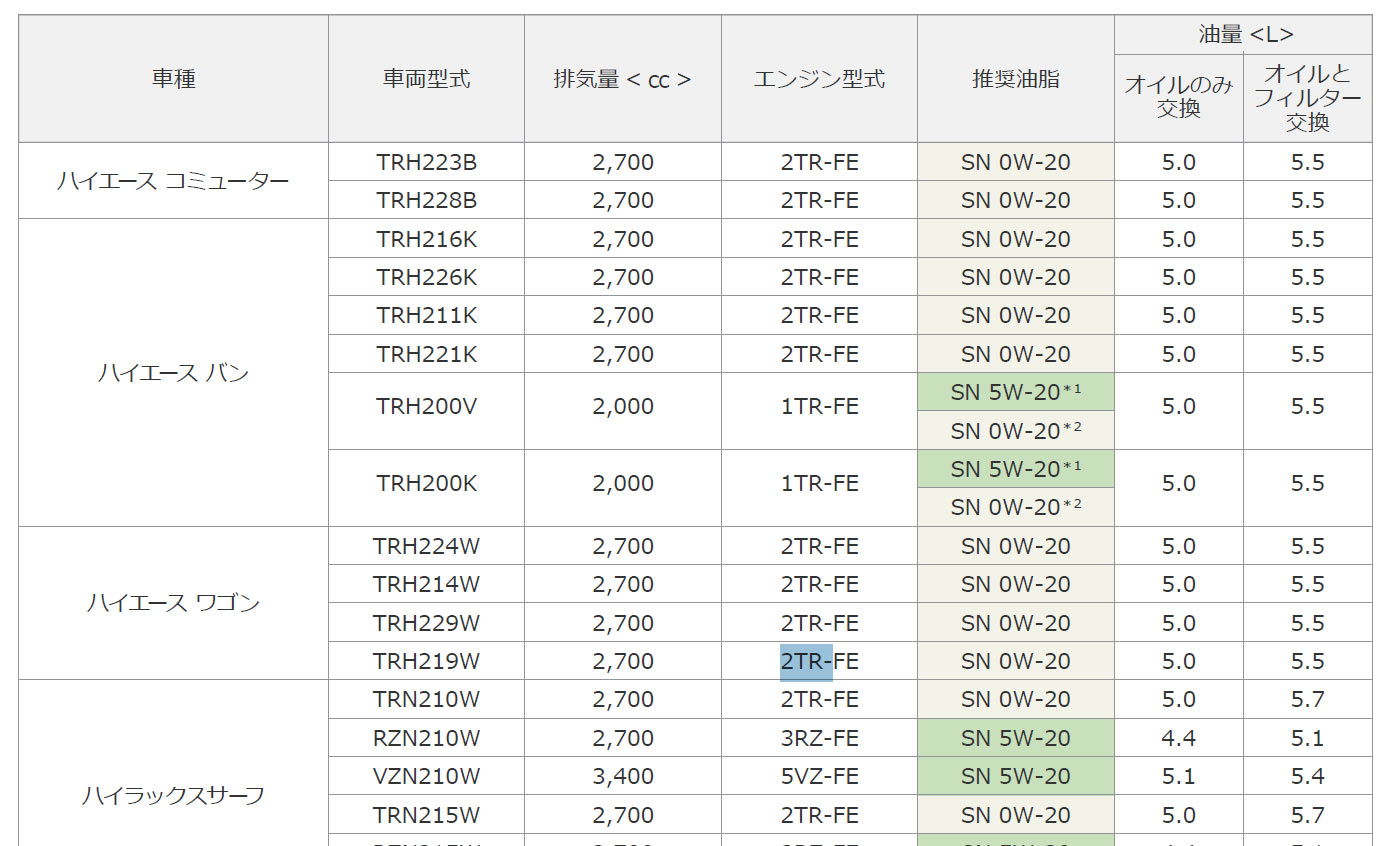Click model code TRH214W
The width and height of the screenshot is (1392, 846).
tap(426, 584)
